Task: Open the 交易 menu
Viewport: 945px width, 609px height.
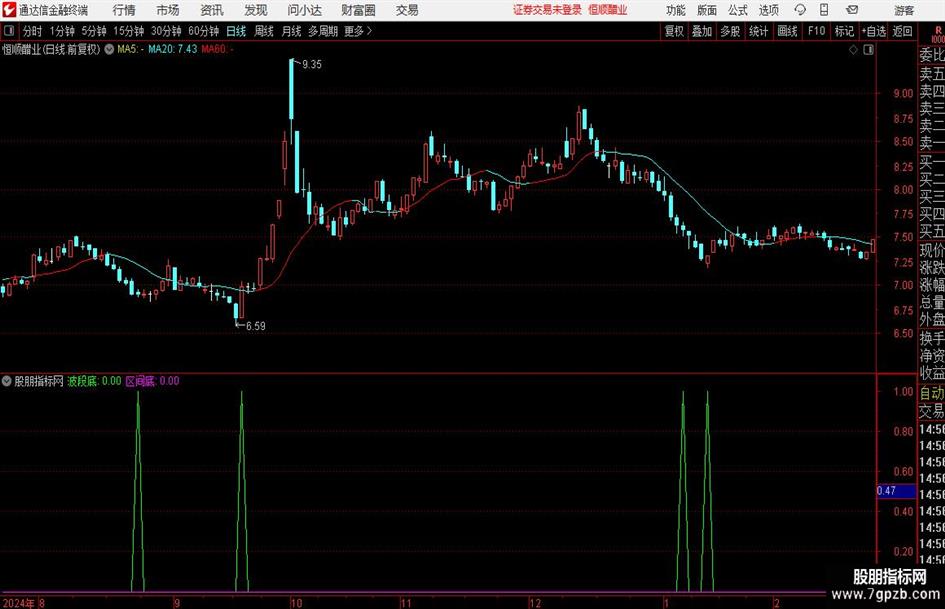Action: (x=407, y=10)
